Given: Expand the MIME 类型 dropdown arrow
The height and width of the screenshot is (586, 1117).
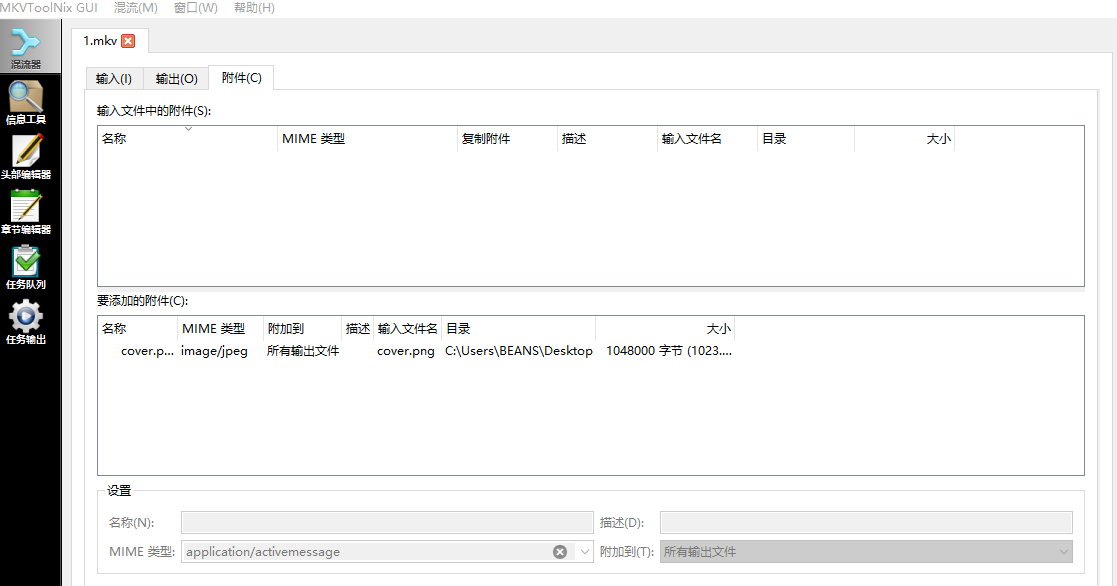Looking at the screenshot, I should pos(585,552).
